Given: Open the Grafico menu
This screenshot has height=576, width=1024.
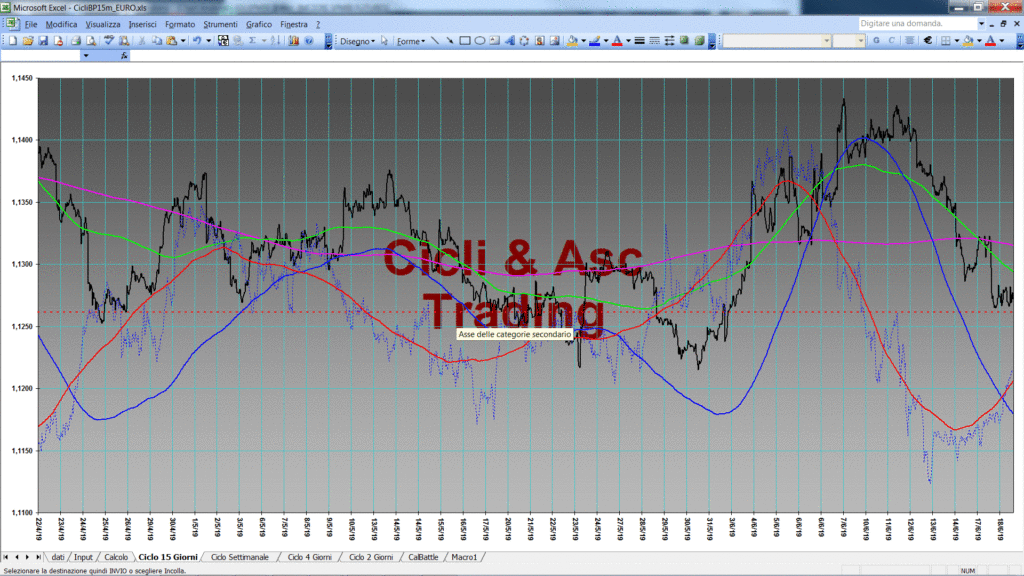Looking at the screenshot, I should click(259, 24).
